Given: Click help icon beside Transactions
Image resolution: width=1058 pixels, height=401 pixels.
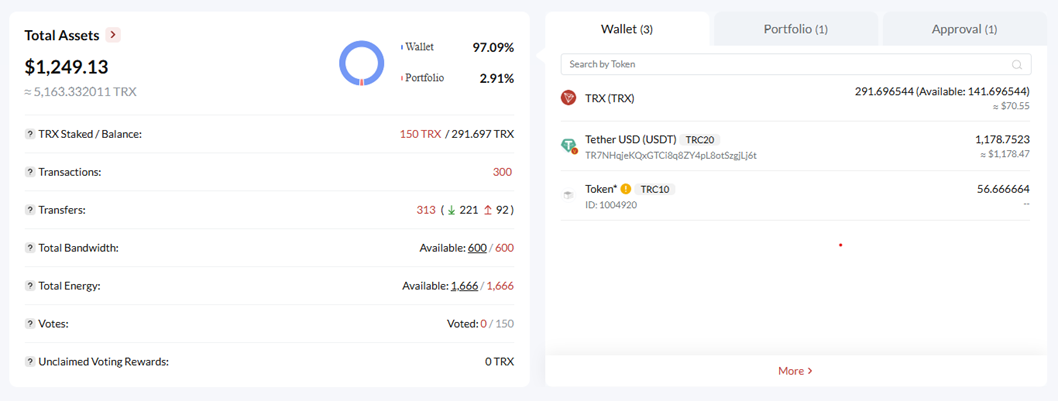Looking at the screenshot, I should tap(30, 172).
